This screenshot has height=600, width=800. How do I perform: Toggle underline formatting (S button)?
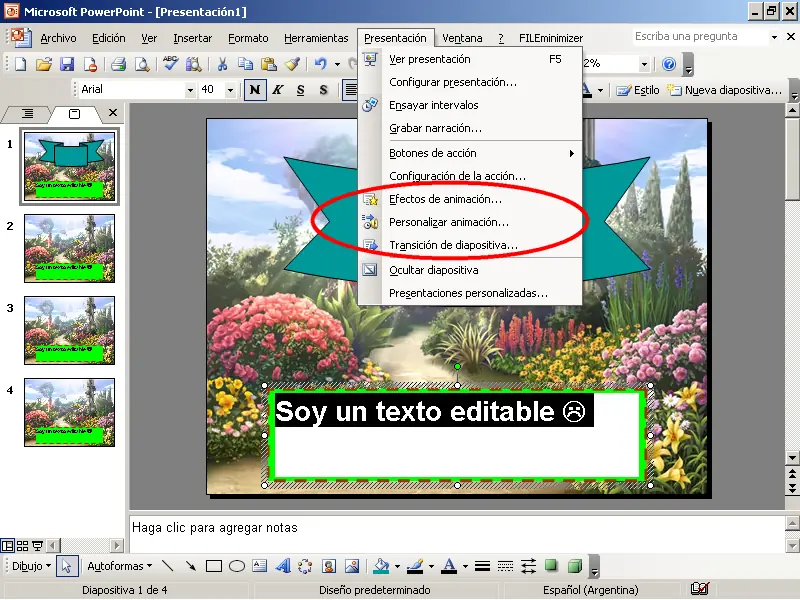tap(300, 90)
